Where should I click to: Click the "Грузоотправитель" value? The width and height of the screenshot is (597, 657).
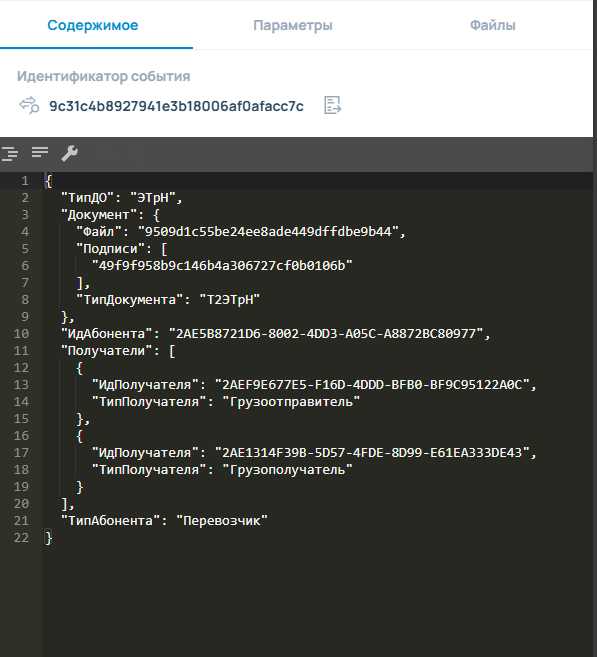click(291, 401)
